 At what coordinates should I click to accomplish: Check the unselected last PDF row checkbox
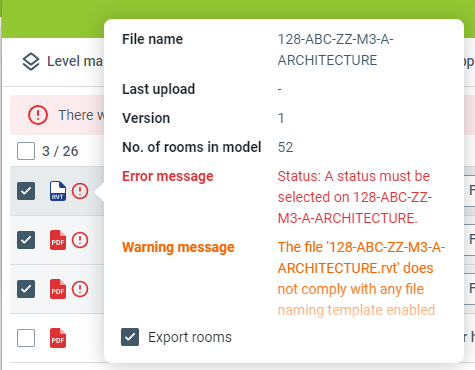[26, 338]
